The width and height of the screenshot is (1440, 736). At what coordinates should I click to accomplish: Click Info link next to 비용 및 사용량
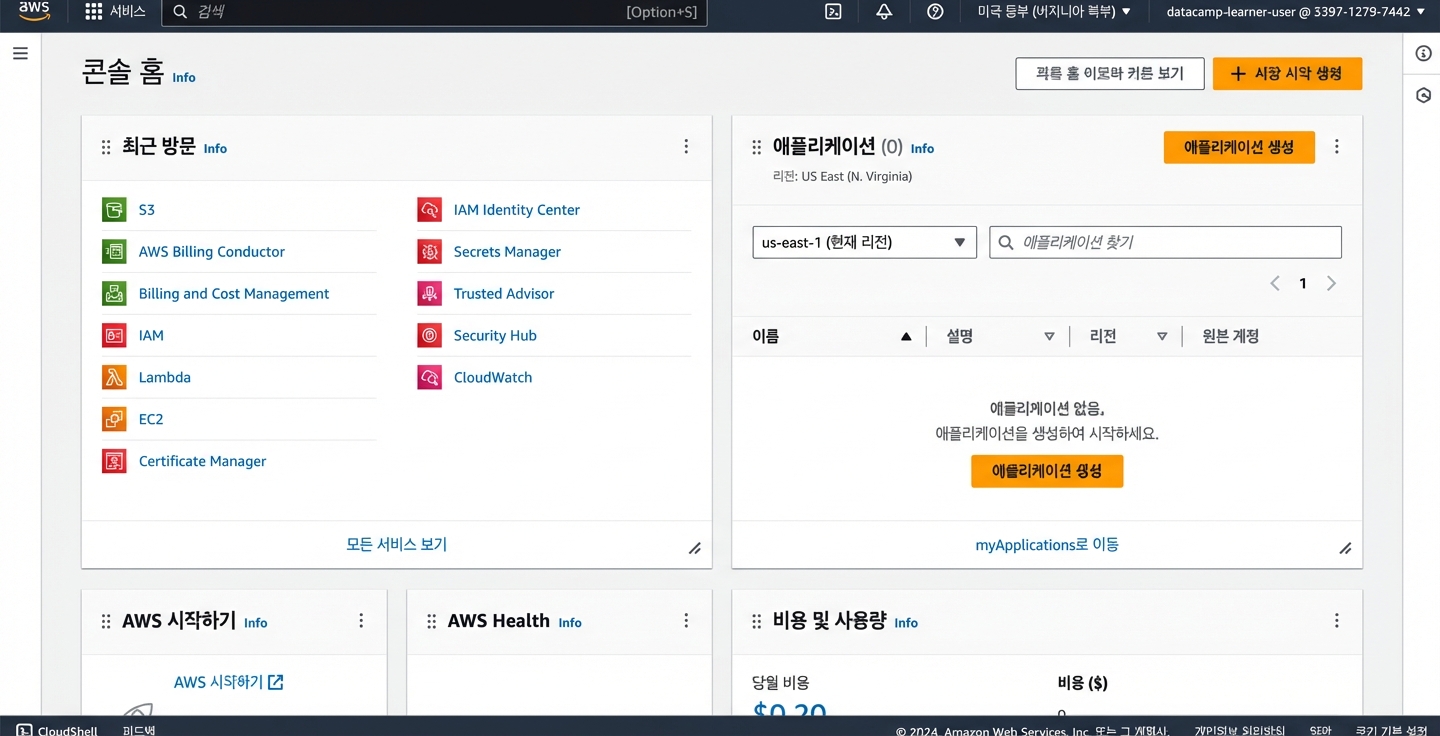point(906,623)
